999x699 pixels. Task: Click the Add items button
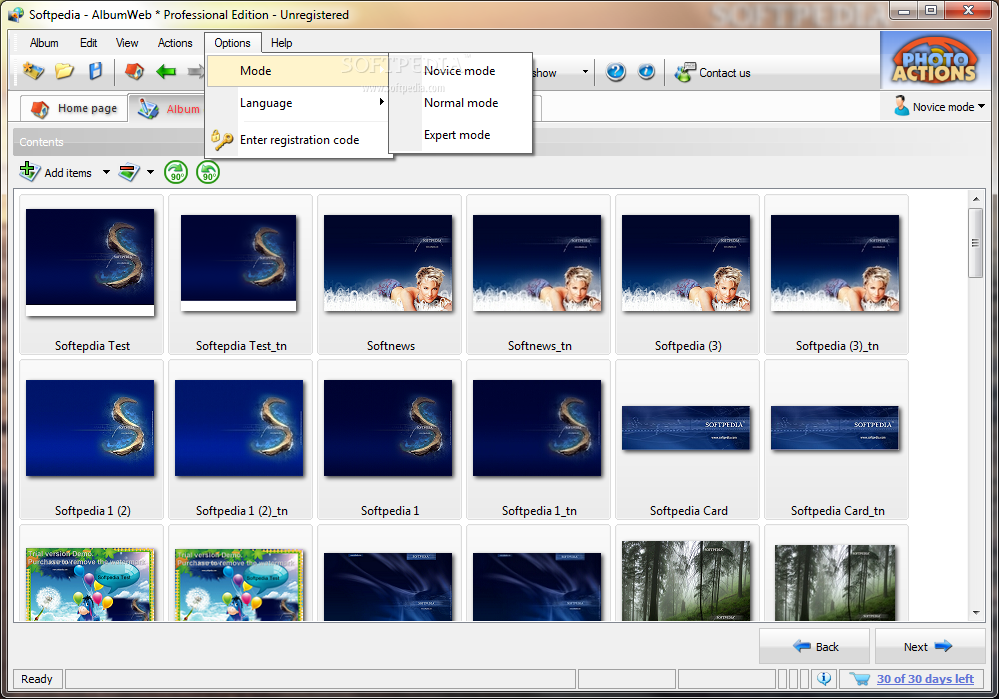coord(56,172)
